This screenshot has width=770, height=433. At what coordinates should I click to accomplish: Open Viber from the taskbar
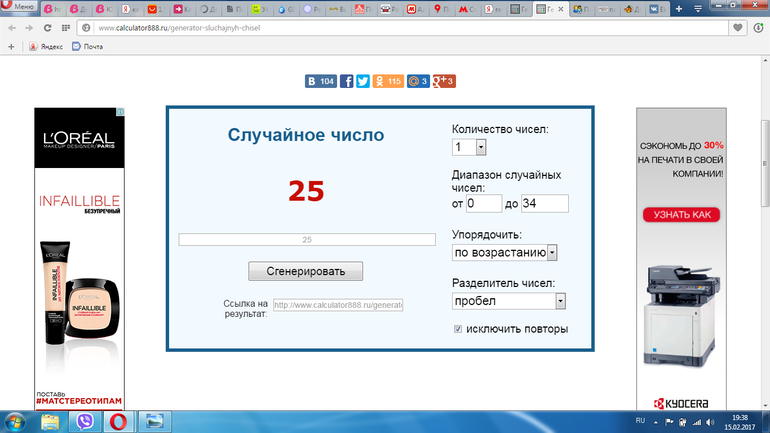(85, 419)
